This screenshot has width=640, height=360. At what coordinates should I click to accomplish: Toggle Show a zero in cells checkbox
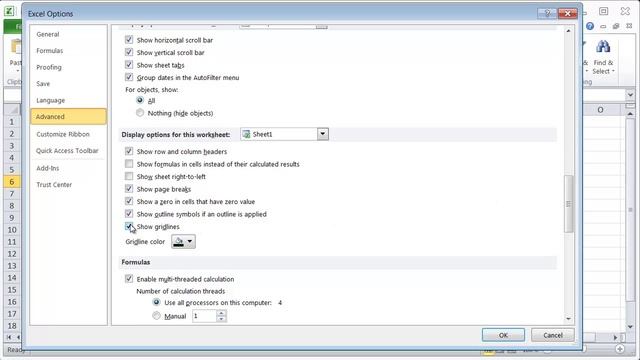(x=129, y=201)
